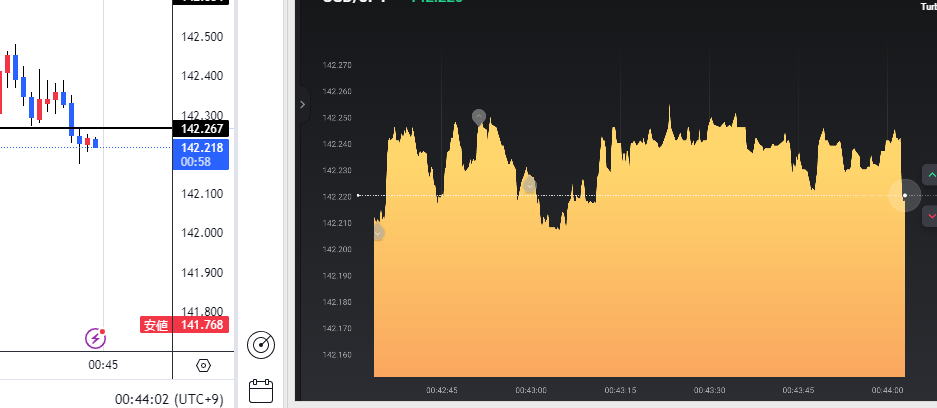
Task: Expand the left panel collapse arrow
Action: point(303,104)
